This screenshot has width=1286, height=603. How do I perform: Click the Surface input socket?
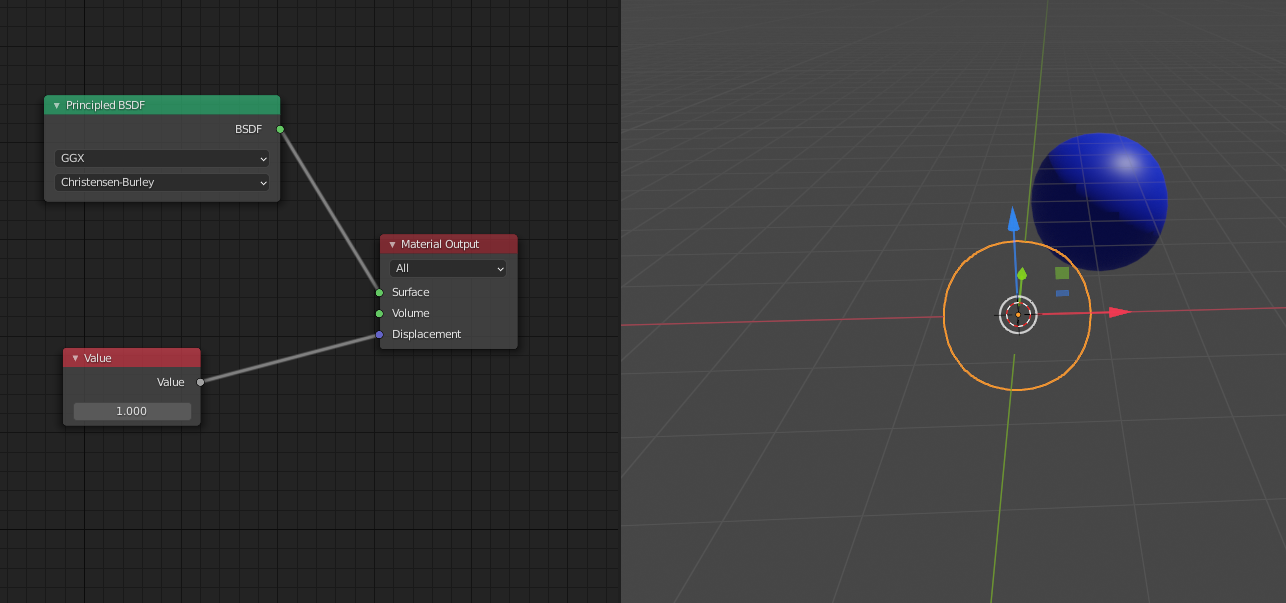click(379, 292)
